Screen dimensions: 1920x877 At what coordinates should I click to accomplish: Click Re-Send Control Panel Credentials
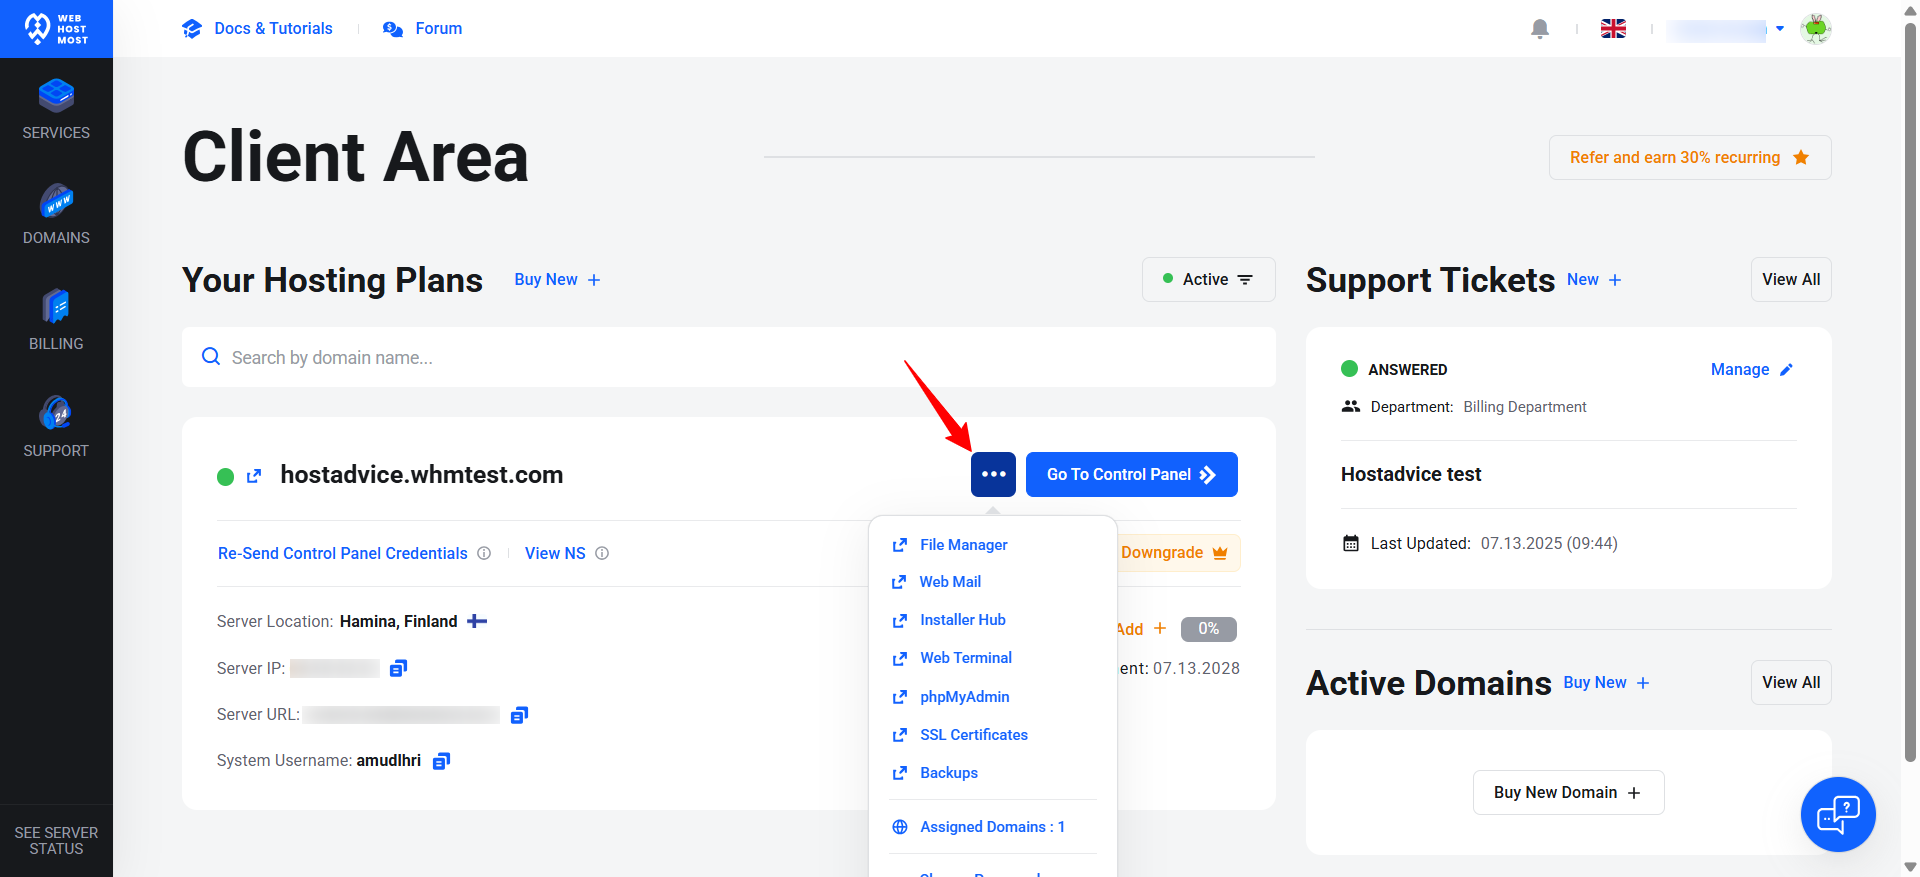(343, 553)
